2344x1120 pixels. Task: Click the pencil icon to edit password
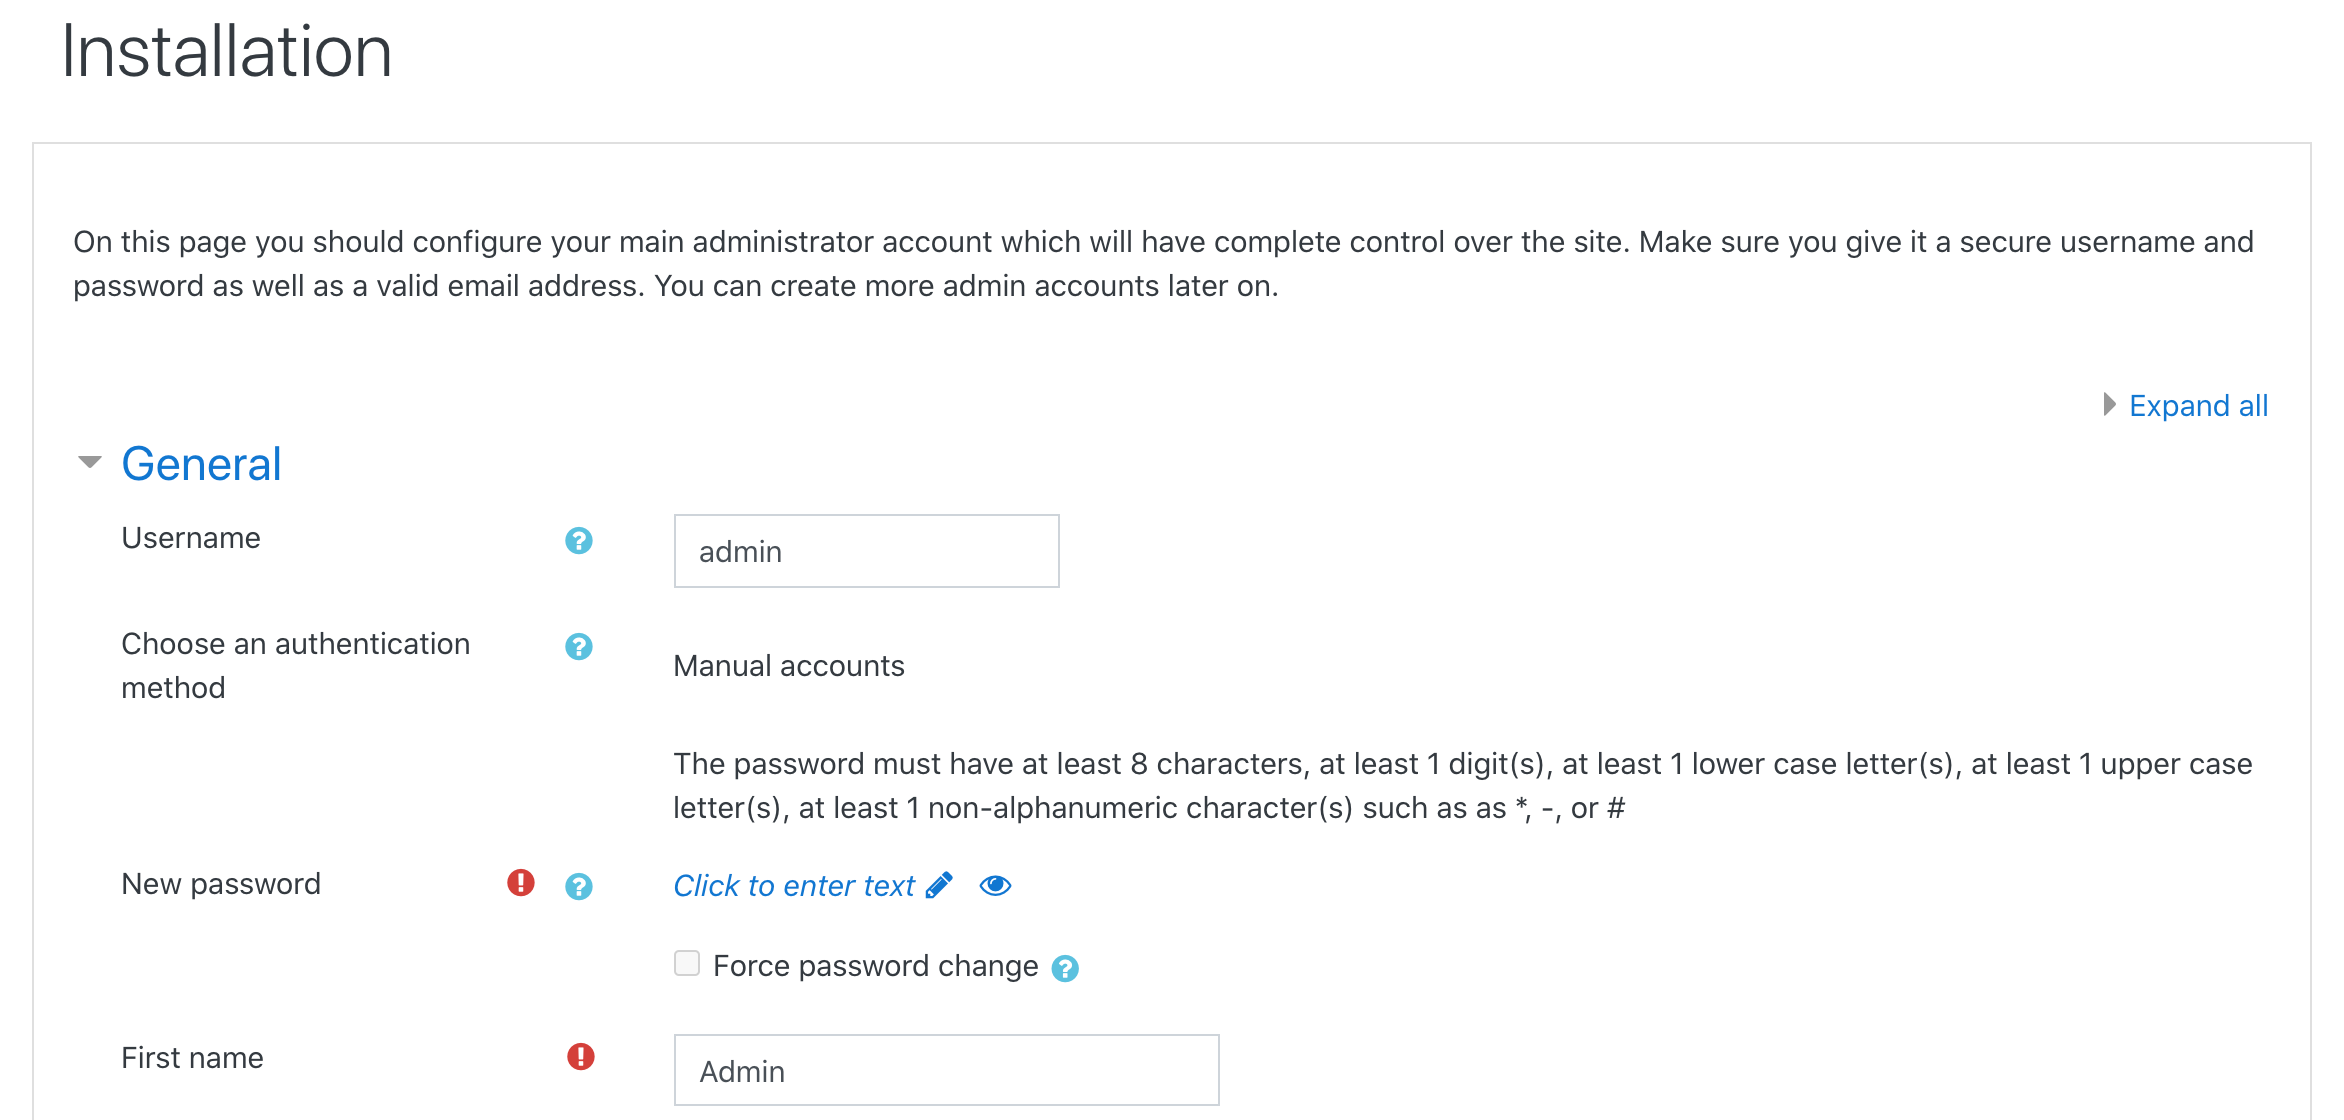tap(939, 886)
